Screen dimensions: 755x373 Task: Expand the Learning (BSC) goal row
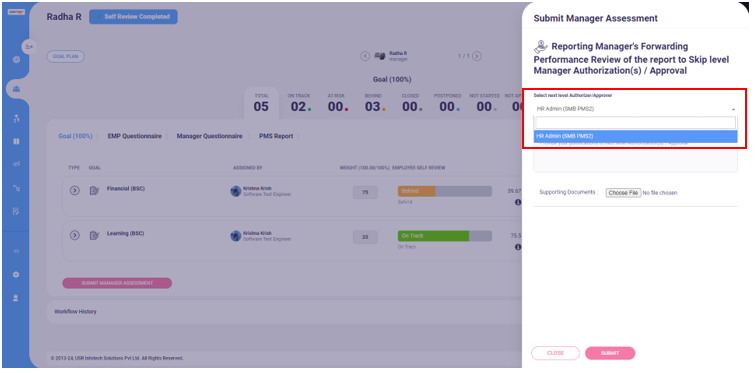[75, 235]
